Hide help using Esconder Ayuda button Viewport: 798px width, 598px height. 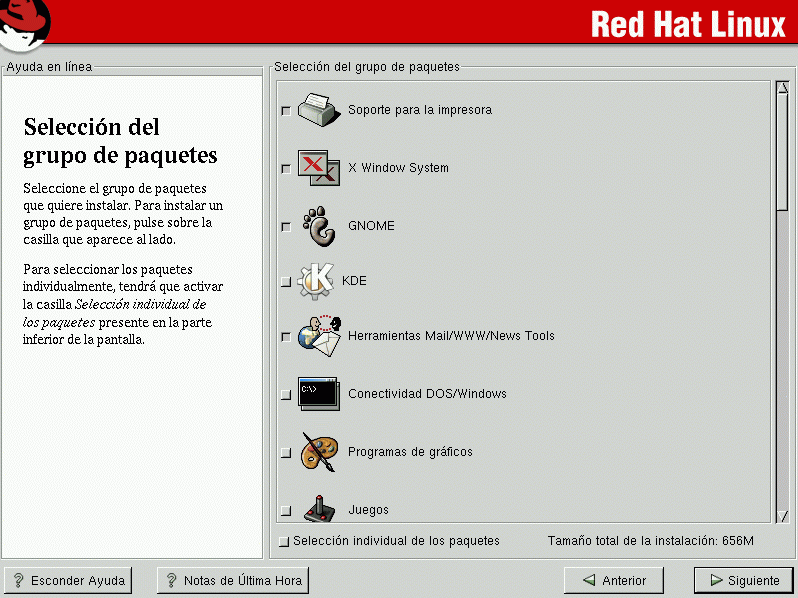click(68, 580)
